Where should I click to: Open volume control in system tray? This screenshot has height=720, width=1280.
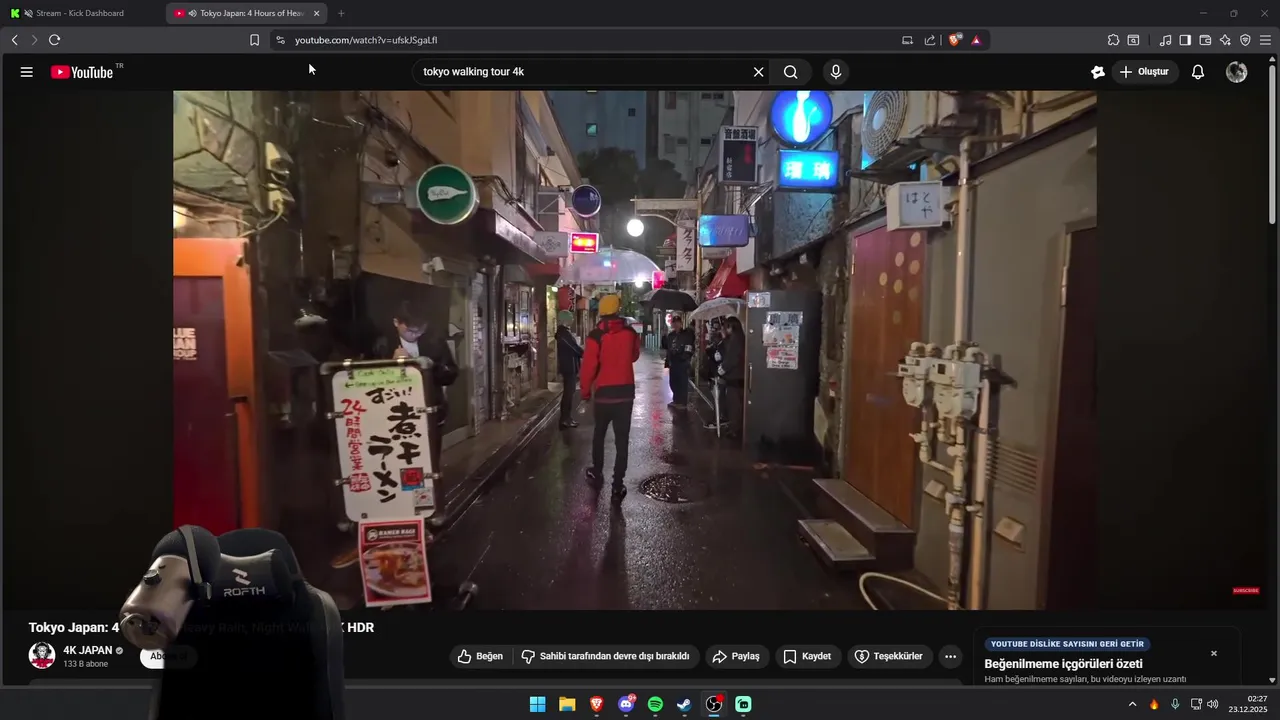[1213, 704]
